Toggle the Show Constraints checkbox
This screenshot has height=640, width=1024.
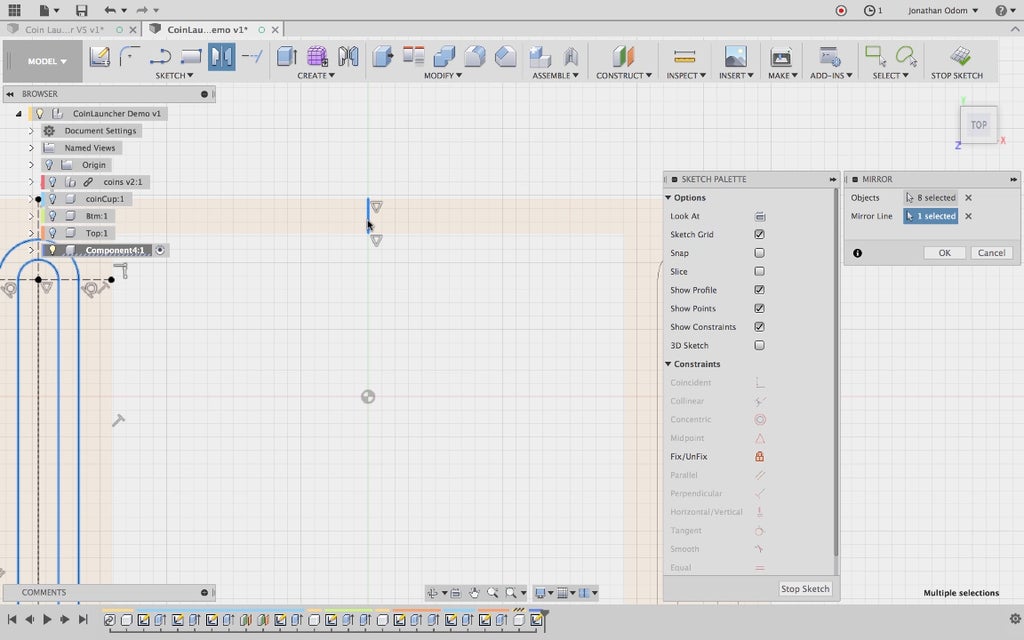759,327
